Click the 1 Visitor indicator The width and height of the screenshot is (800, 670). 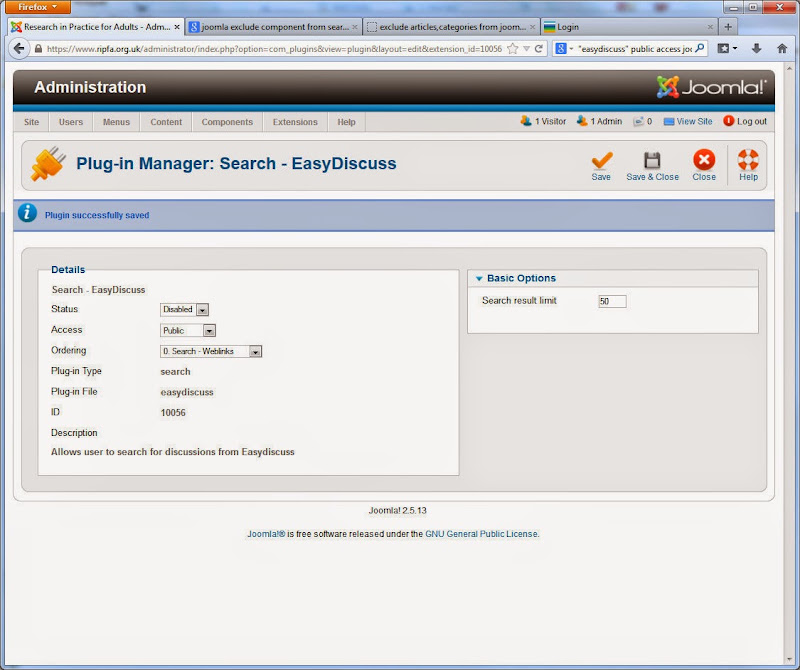click(x=543, y=121)
